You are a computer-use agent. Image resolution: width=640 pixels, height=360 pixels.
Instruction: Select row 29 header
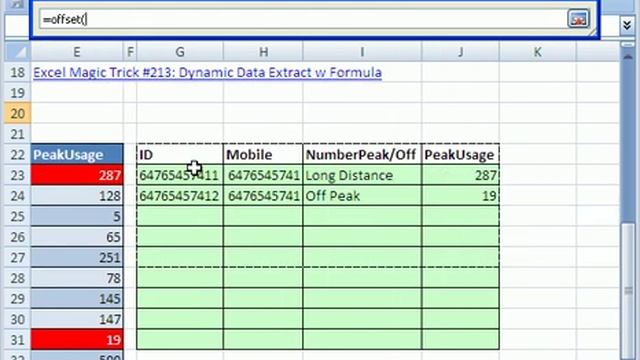[17, 298]
